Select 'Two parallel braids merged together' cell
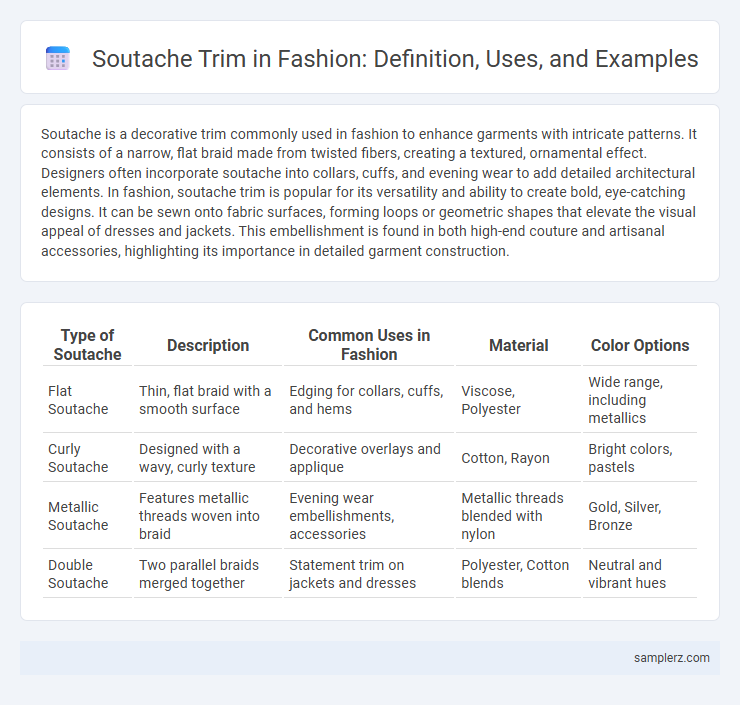 (x=208, y=574)
